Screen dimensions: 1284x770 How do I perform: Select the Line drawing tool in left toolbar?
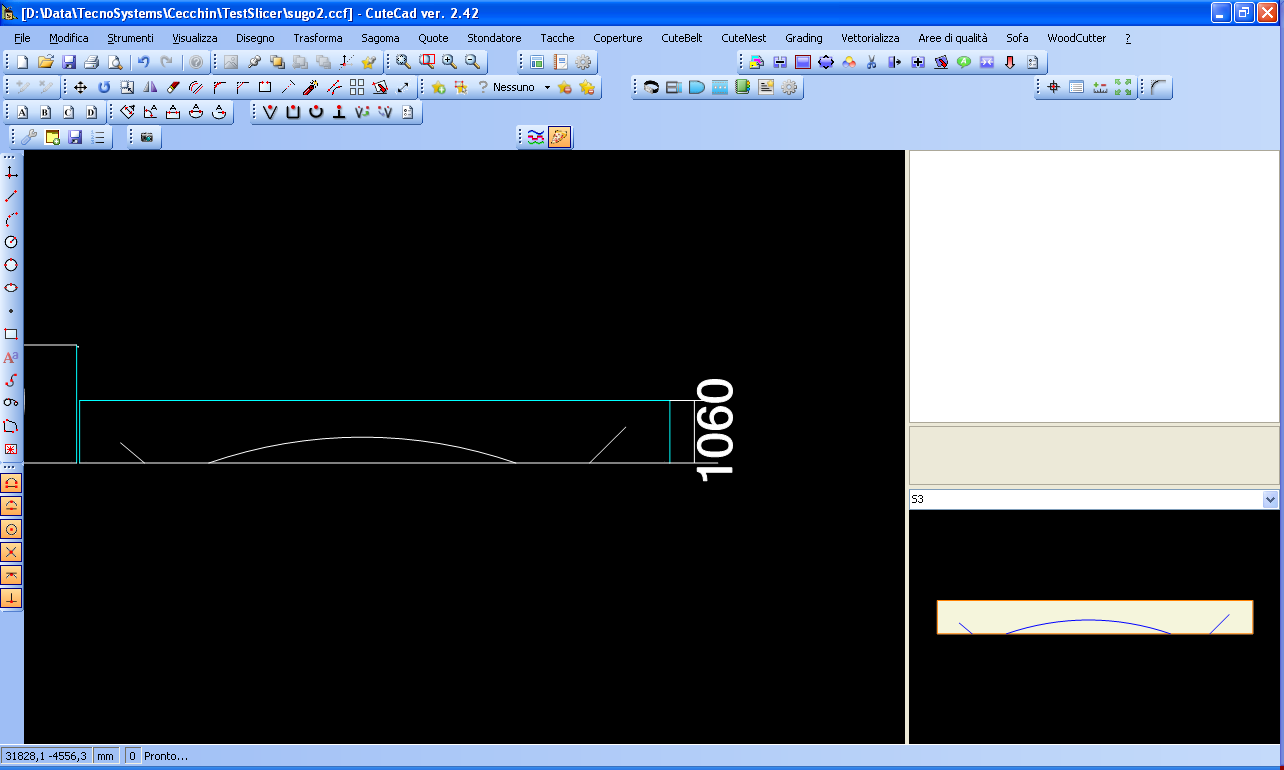point(11,196)
